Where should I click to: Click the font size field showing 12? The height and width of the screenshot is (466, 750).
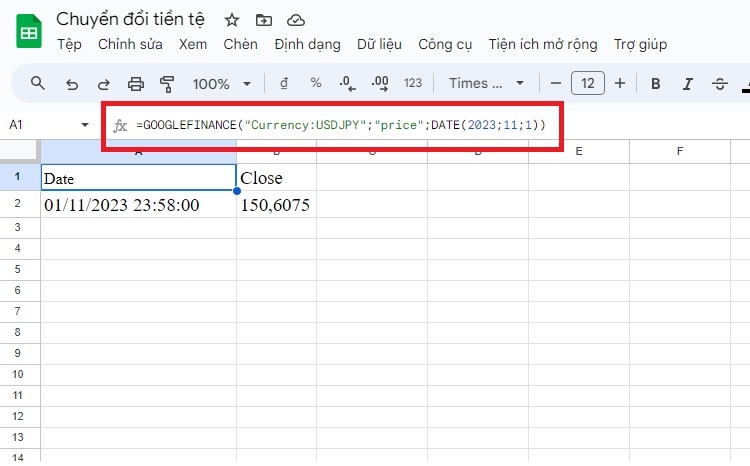(x=588, y=83)
